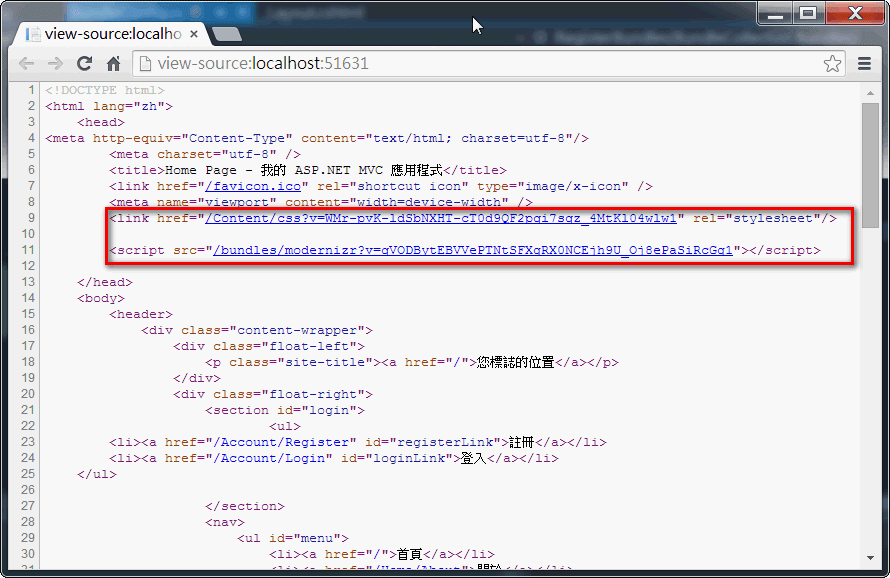Open the /bundles/modernizr script link
Viewport: 890px width, 578px height.
pyautogui.click(x=472, y=250)
